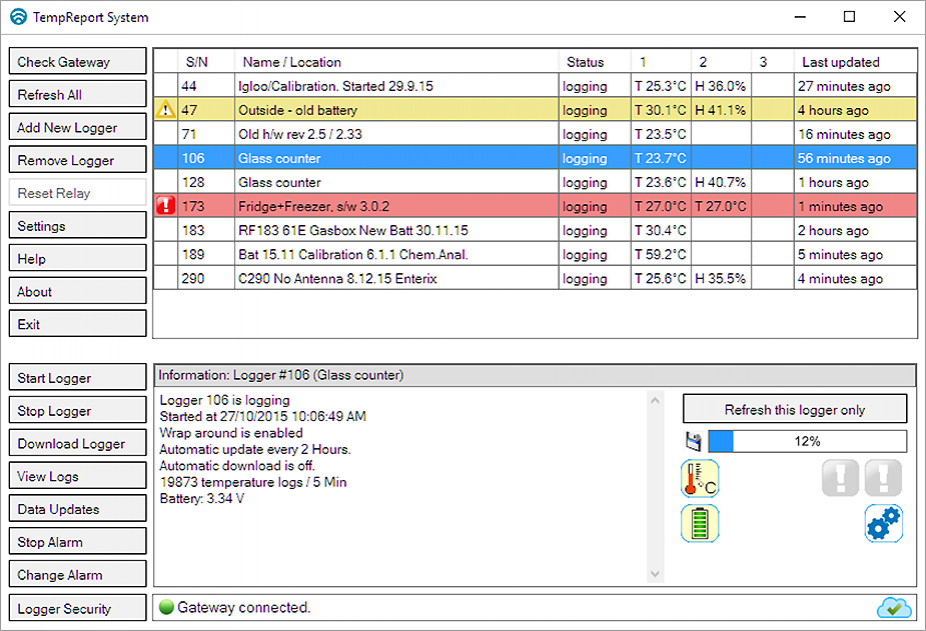Select the Fridge+Freezer logger 173 row
The height and width of the screenshot is (631, 926).
[400, 206]
